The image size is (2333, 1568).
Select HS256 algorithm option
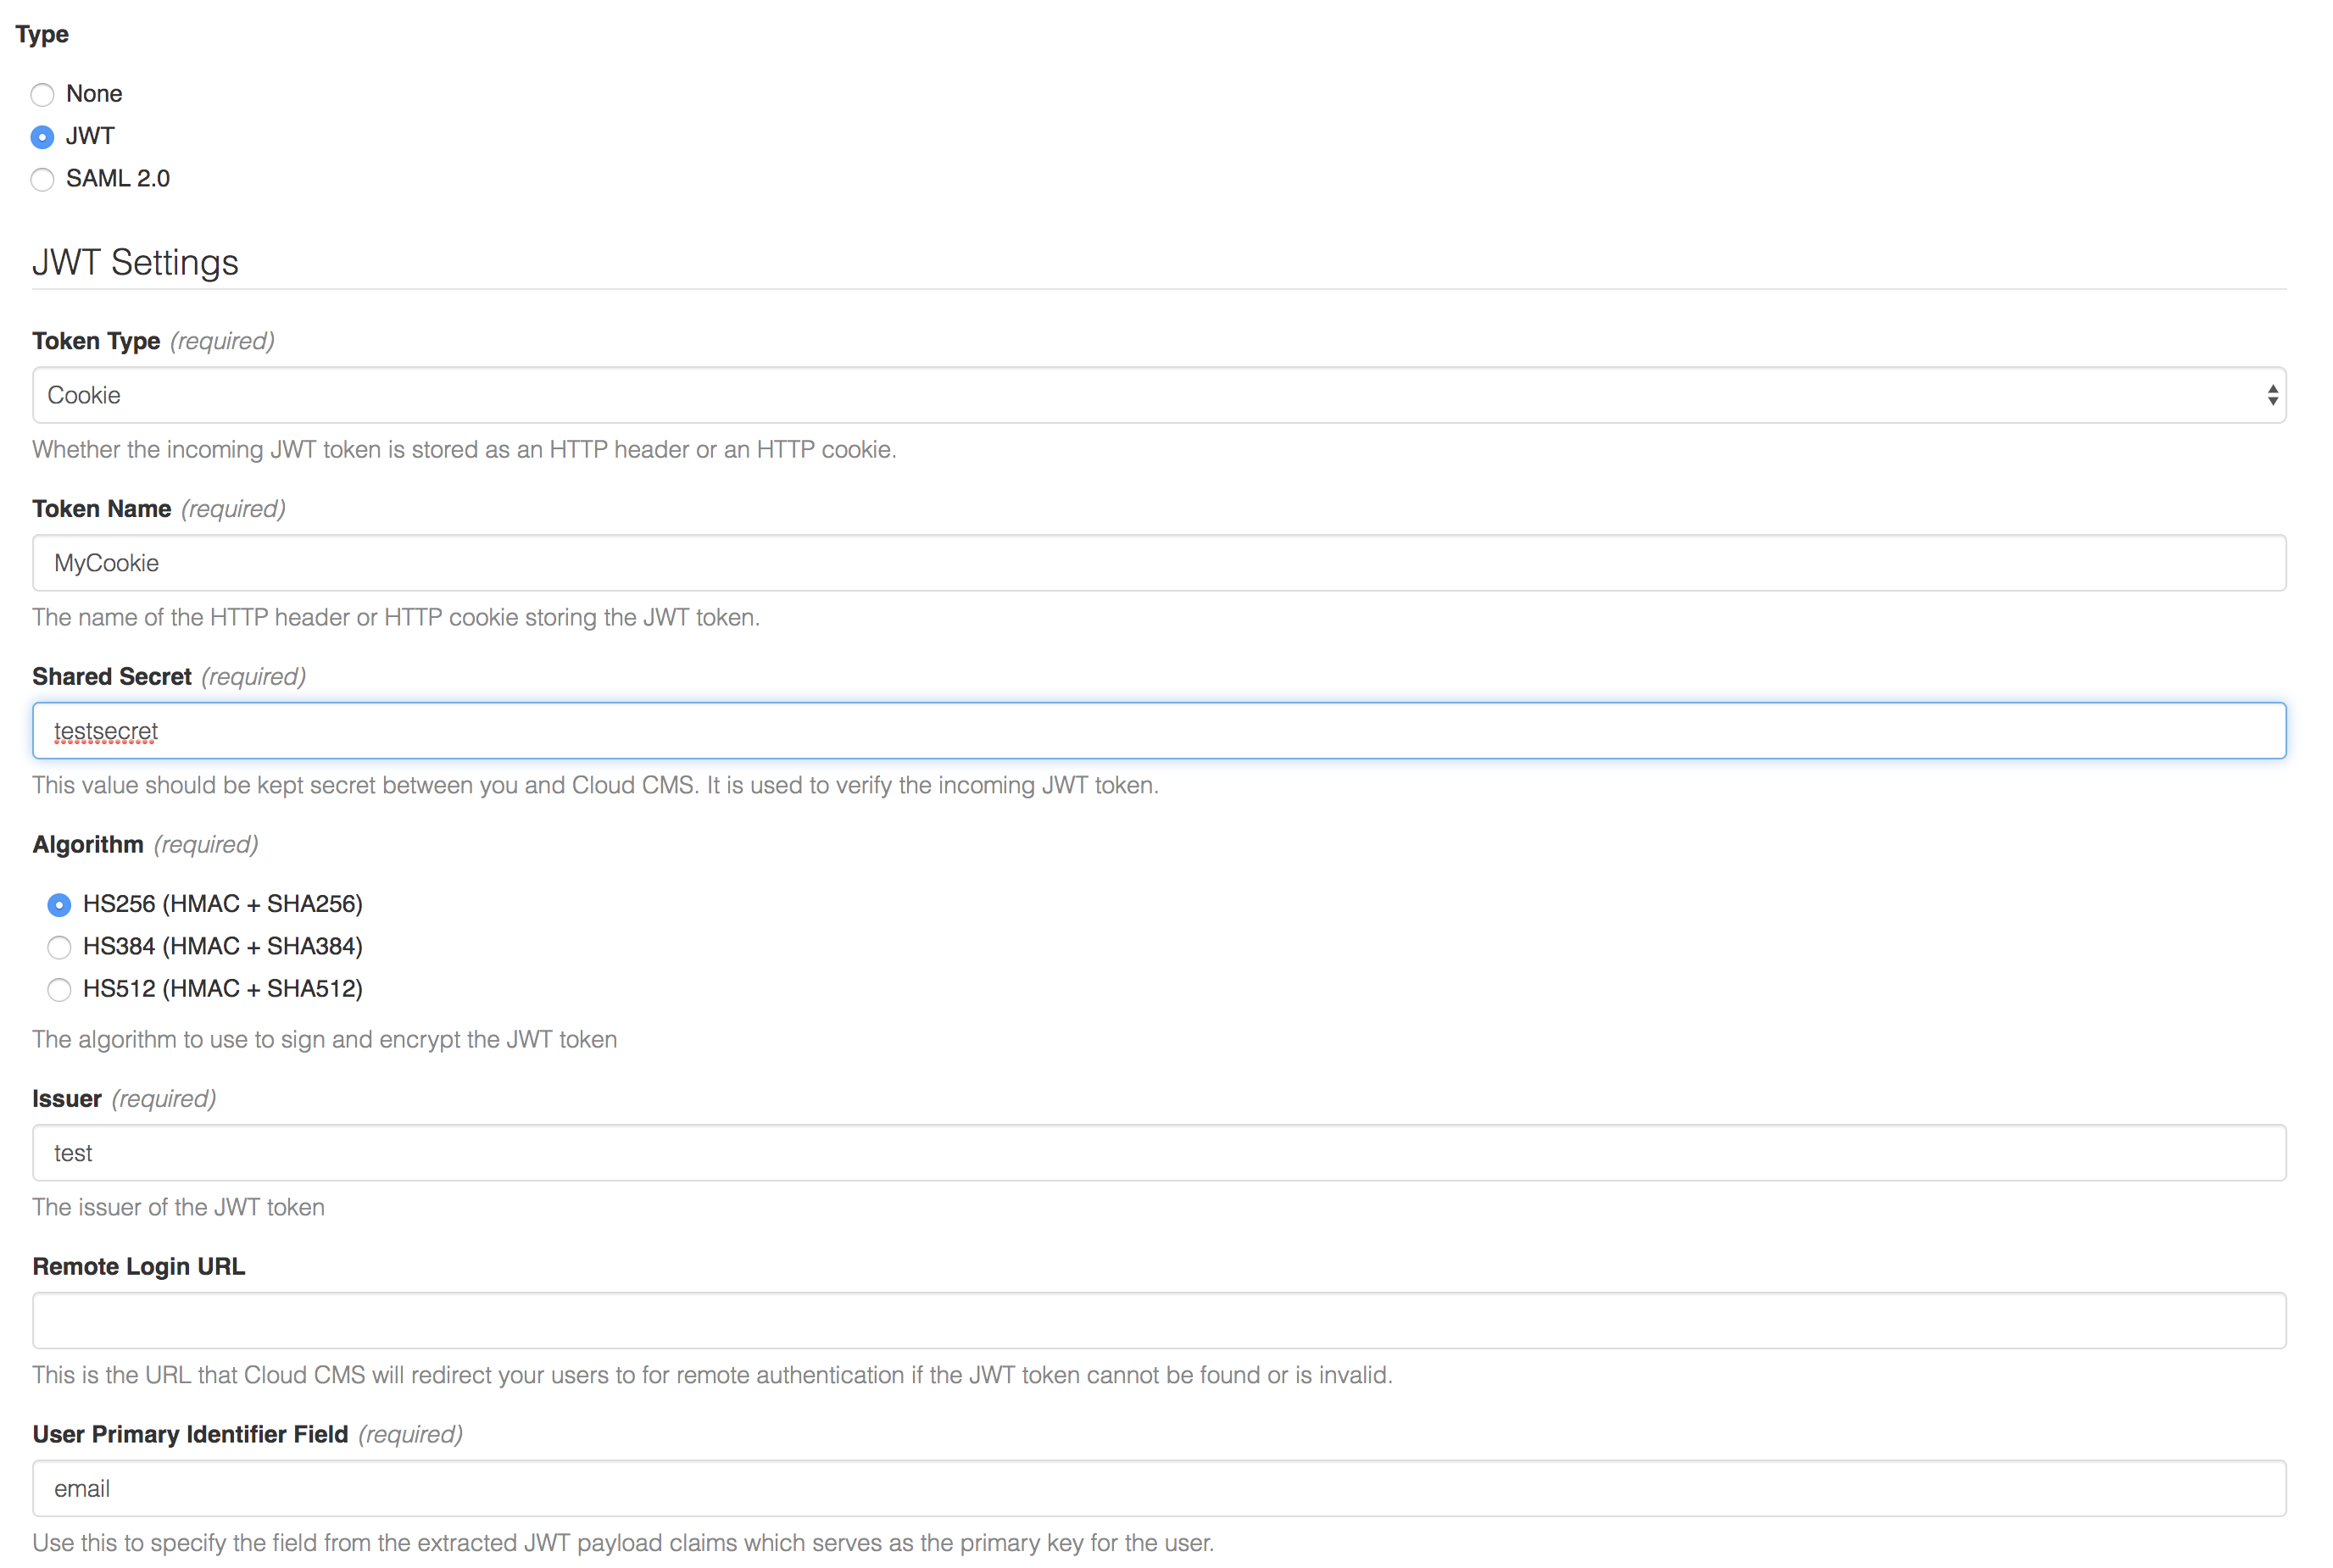(x=59, y=905)
